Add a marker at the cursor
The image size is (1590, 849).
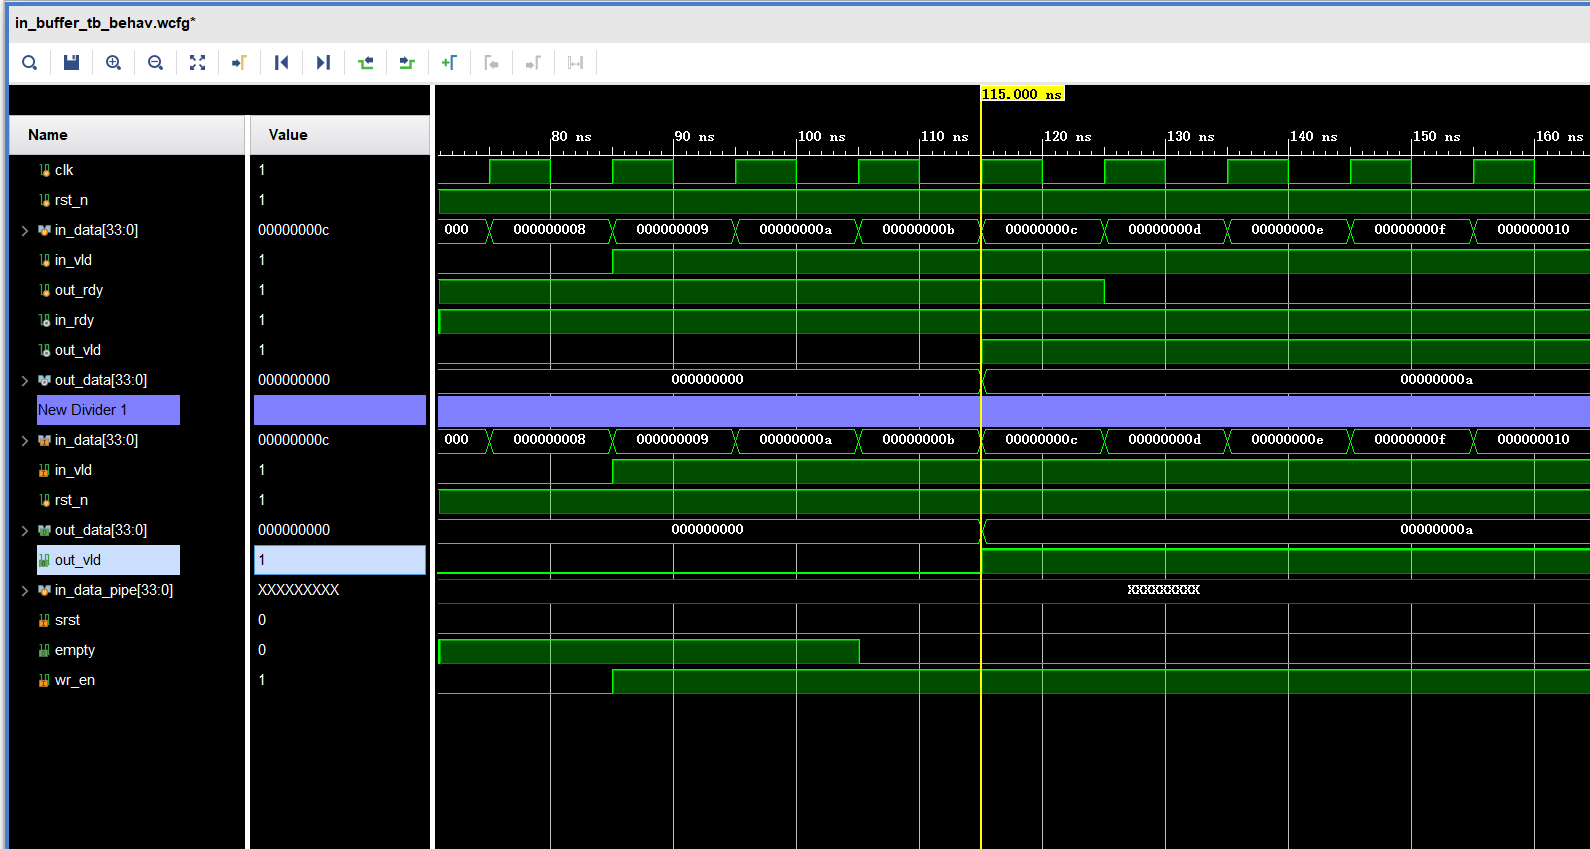pos(449,63)
